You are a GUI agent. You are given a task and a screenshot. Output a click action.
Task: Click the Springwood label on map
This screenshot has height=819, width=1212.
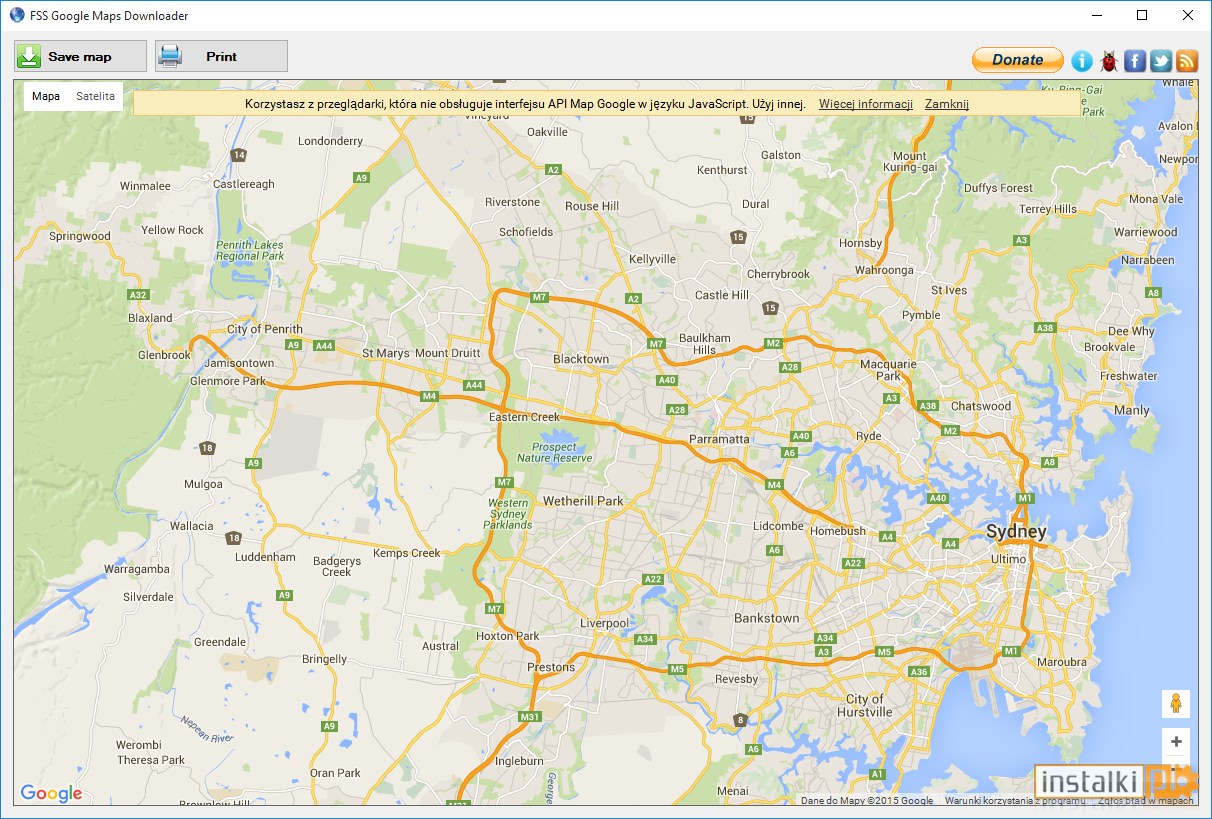[80, 237]
